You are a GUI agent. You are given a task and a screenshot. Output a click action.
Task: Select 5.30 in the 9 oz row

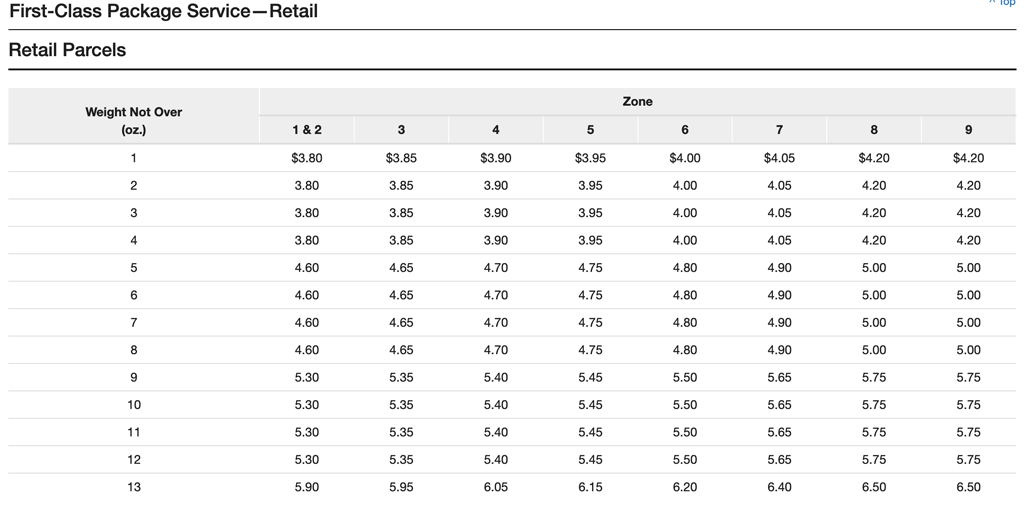coord(307,378)
